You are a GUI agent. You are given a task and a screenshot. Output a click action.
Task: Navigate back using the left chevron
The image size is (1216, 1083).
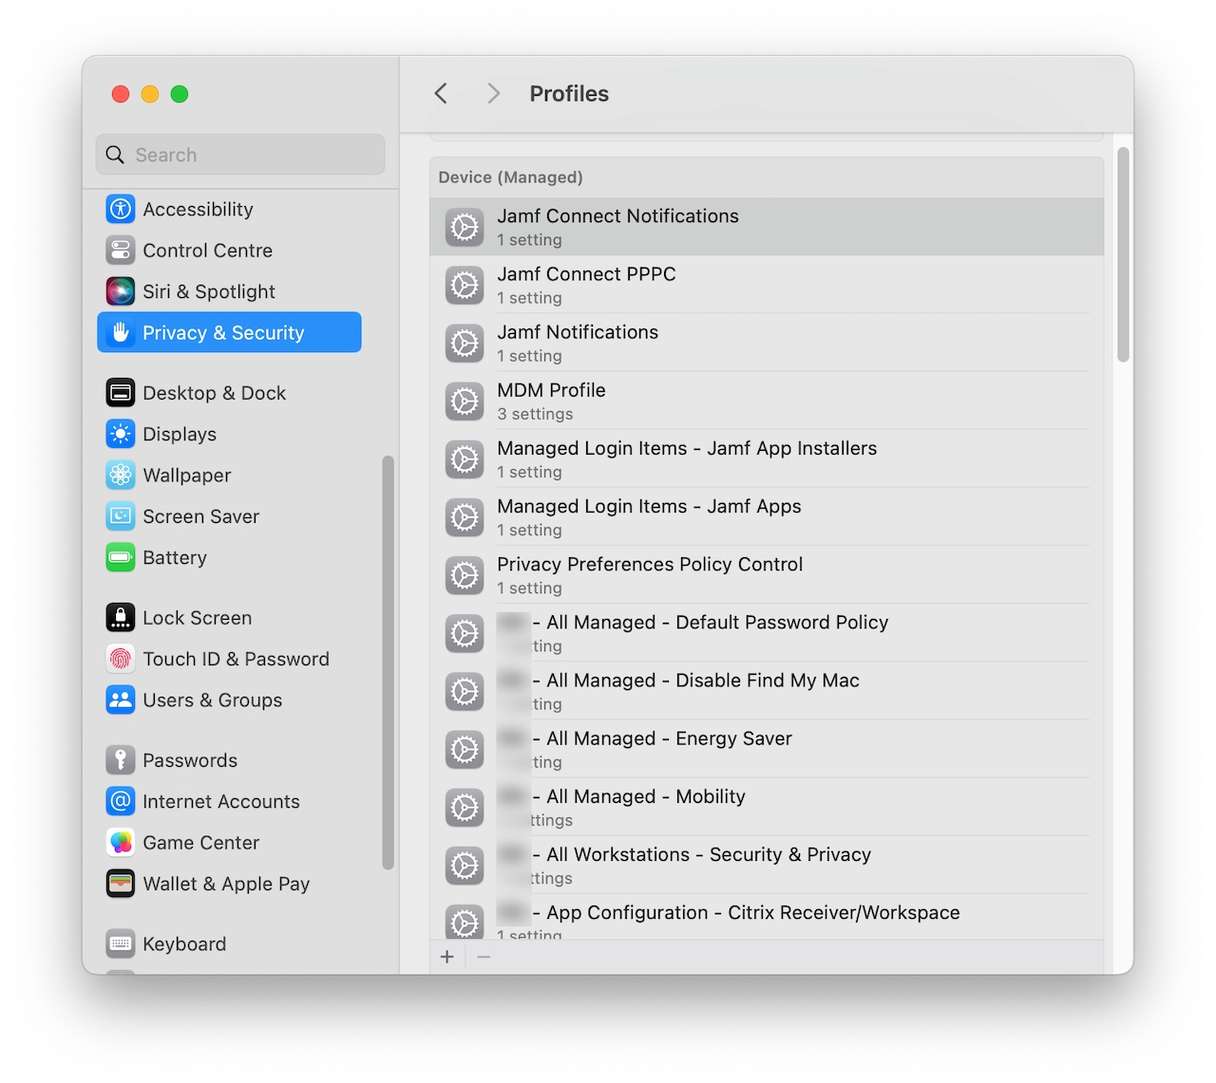point(440,93)
